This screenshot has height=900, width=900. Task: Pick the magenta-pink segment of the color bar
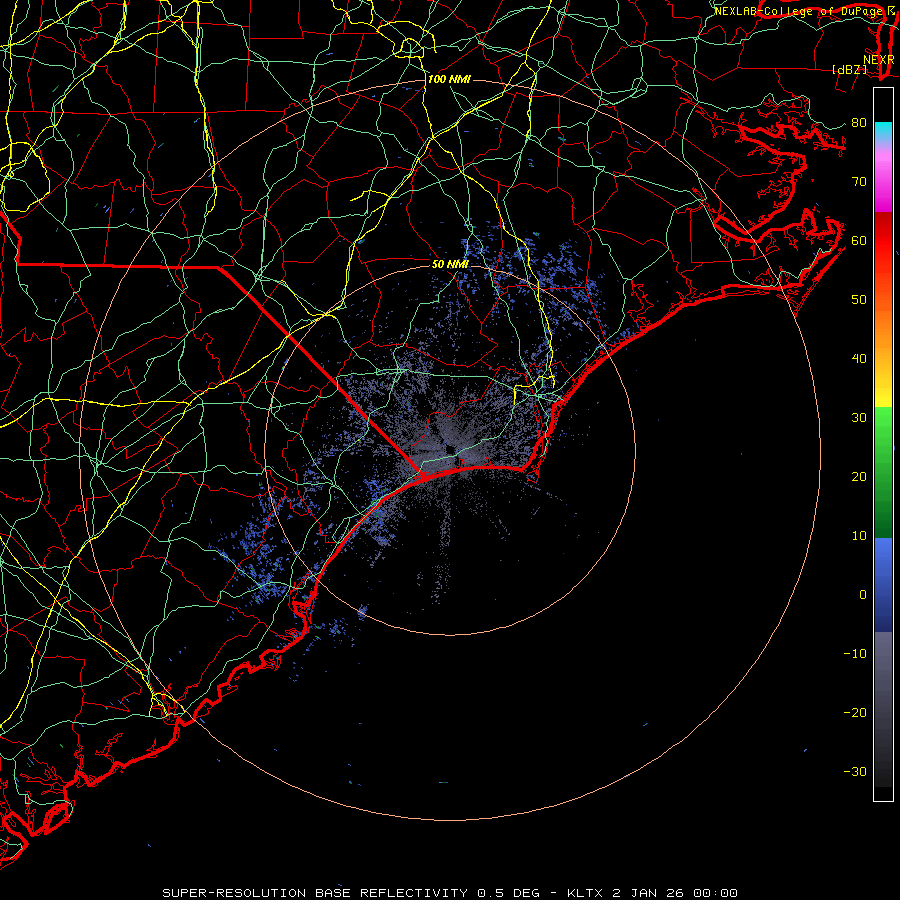883,178
